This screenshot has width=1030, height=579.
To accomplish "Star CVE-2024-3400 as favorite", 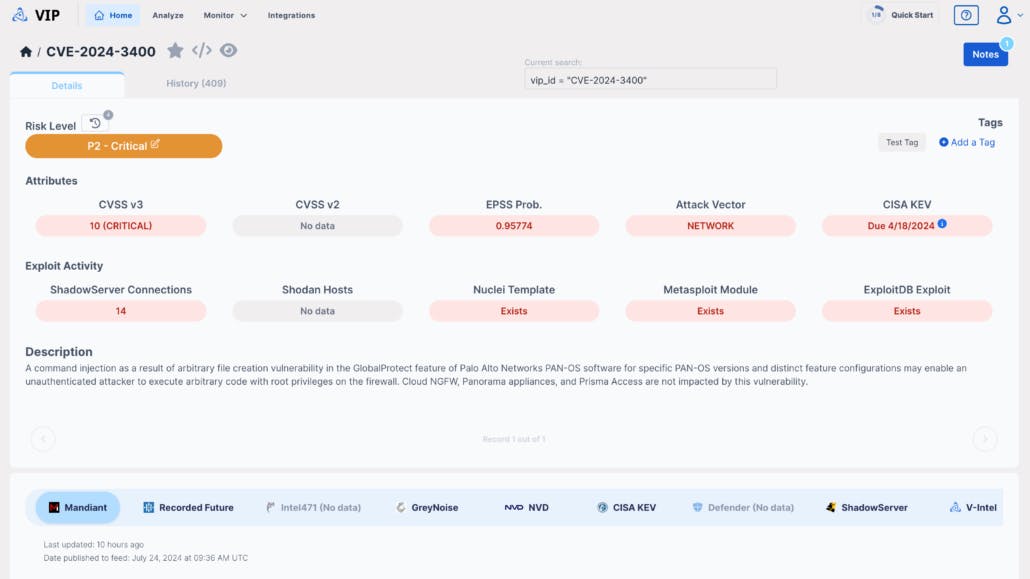I will [x=175, y=51].
